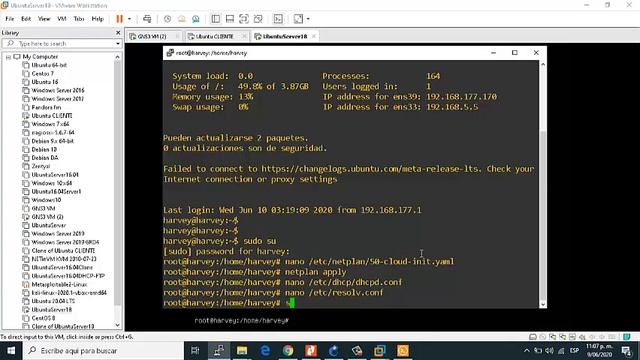Switch to the Ubuntu CLIENTE tab
This screenshot has height=360, width=640.
(x=215, y=36)
